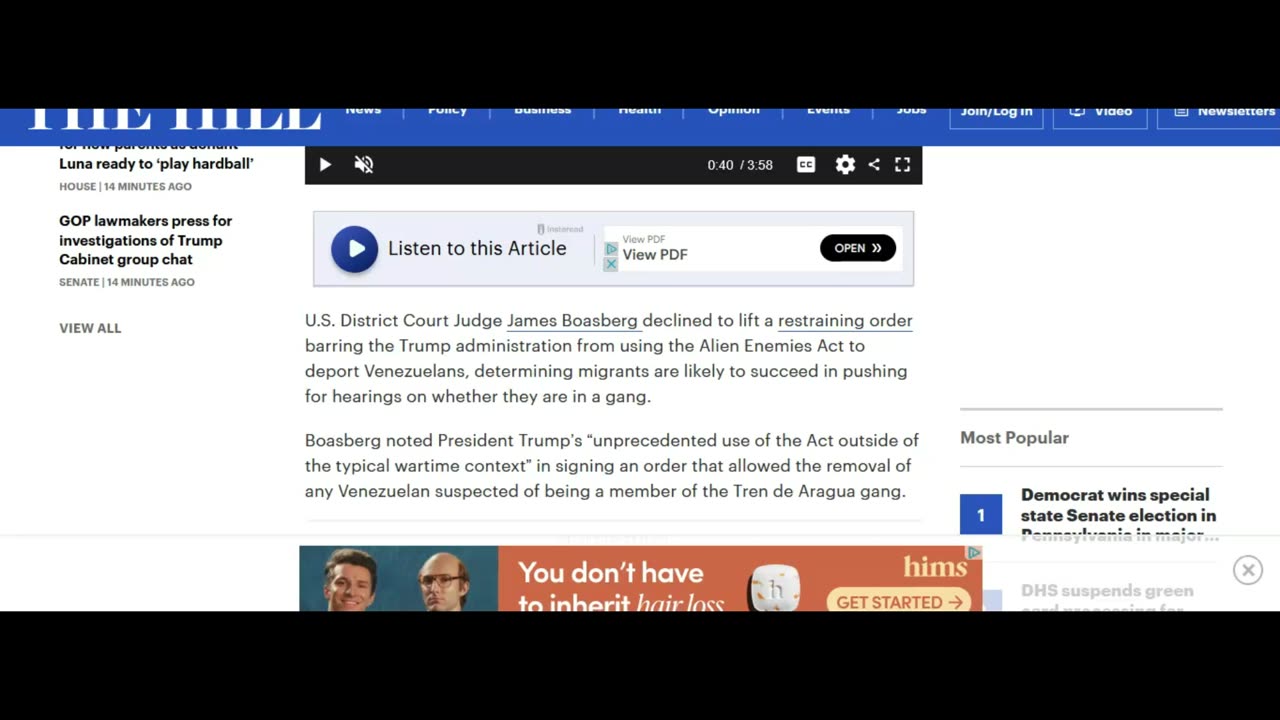Screen dimensions: 1280x720
Task: Click HOUSE | 14 MINUTES AGO label
Action: [125, 187]
